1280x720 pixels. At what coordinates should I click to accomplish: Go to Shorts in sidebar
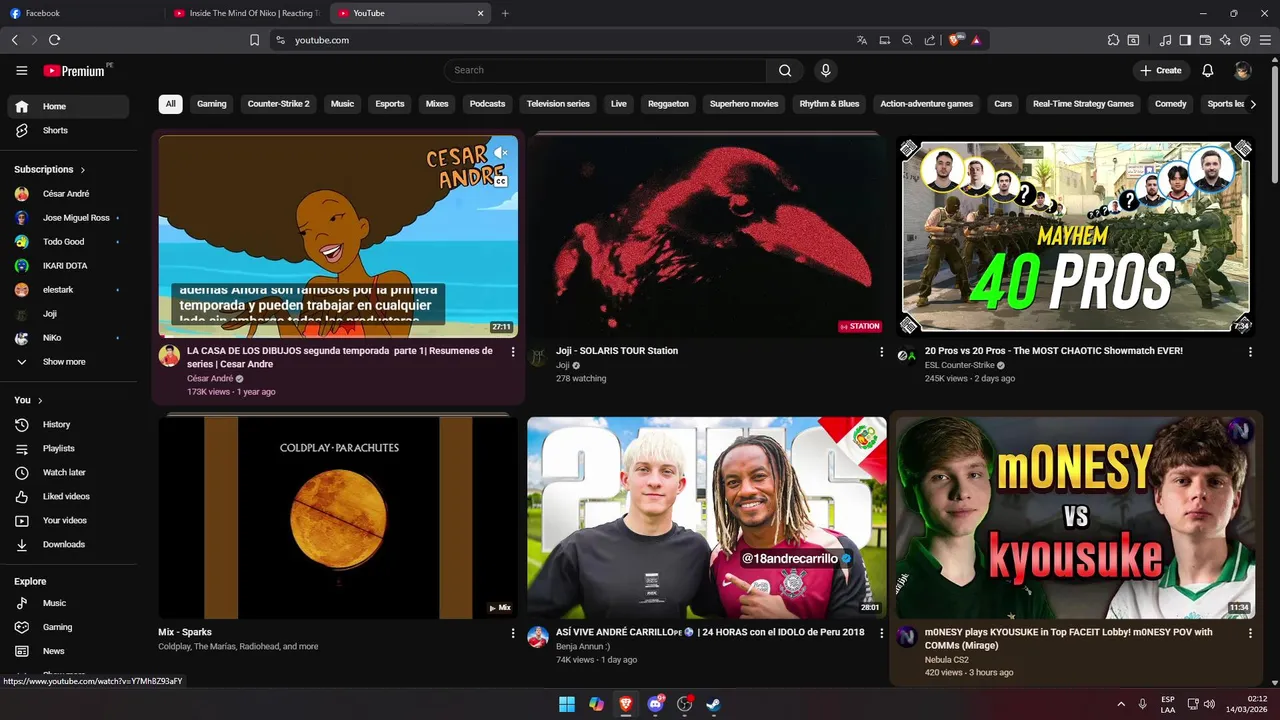pos(69,130)
